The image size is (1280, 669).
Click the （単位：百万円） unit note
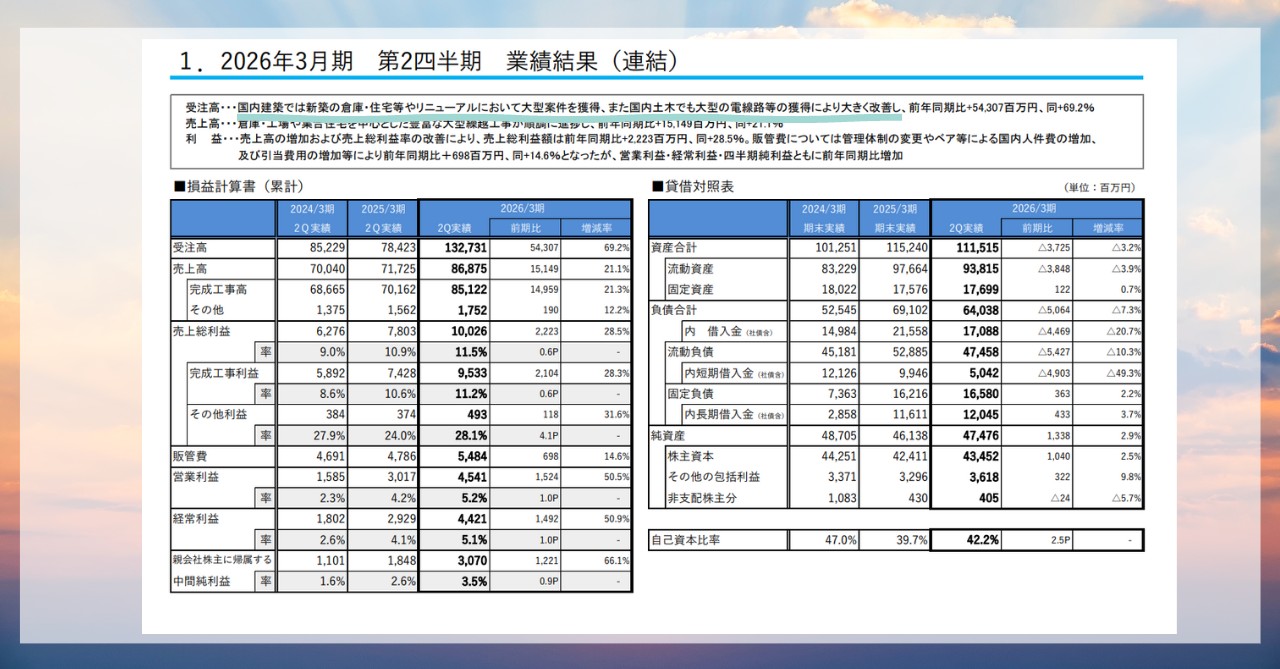[x=1100, y=187]
